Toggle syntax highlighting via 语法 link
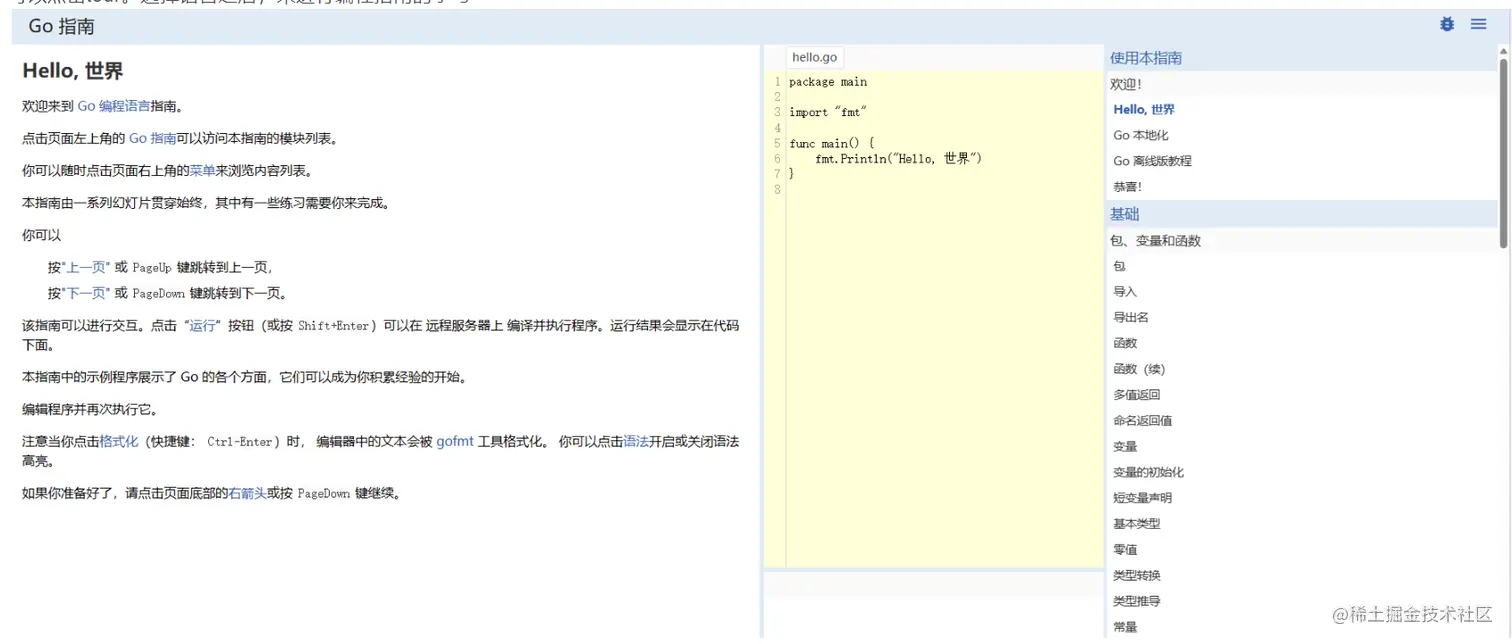 pyautogui.click(x=636, y=441)
